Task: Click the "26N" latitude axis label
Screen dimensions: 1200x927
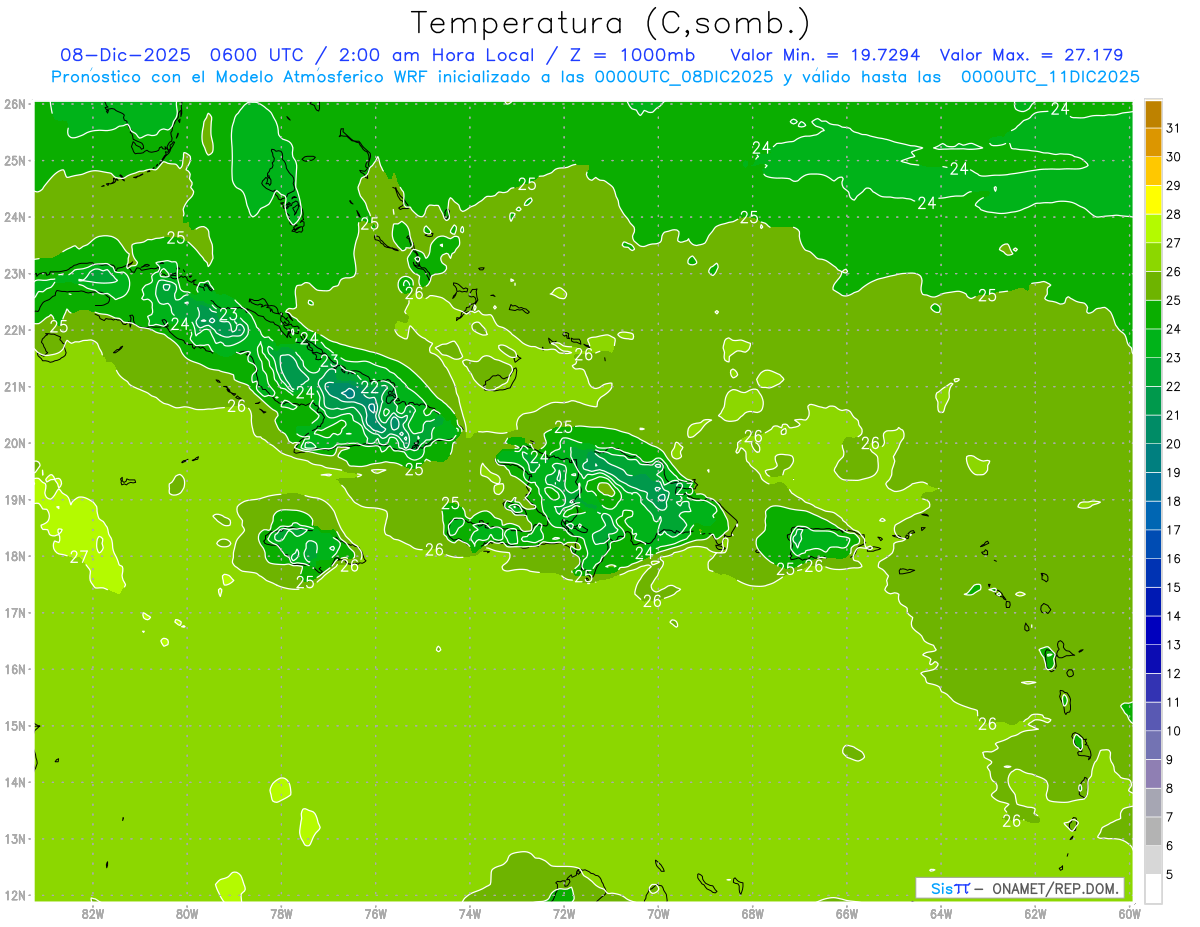Action: 14,104
